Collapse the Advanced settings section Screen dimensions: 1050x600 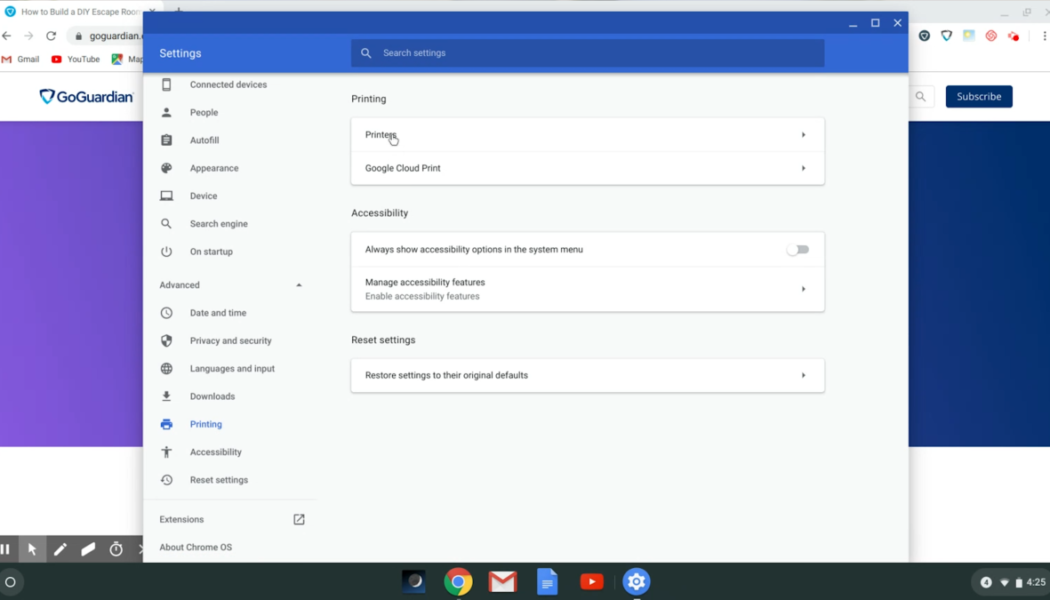click(298, 284)
